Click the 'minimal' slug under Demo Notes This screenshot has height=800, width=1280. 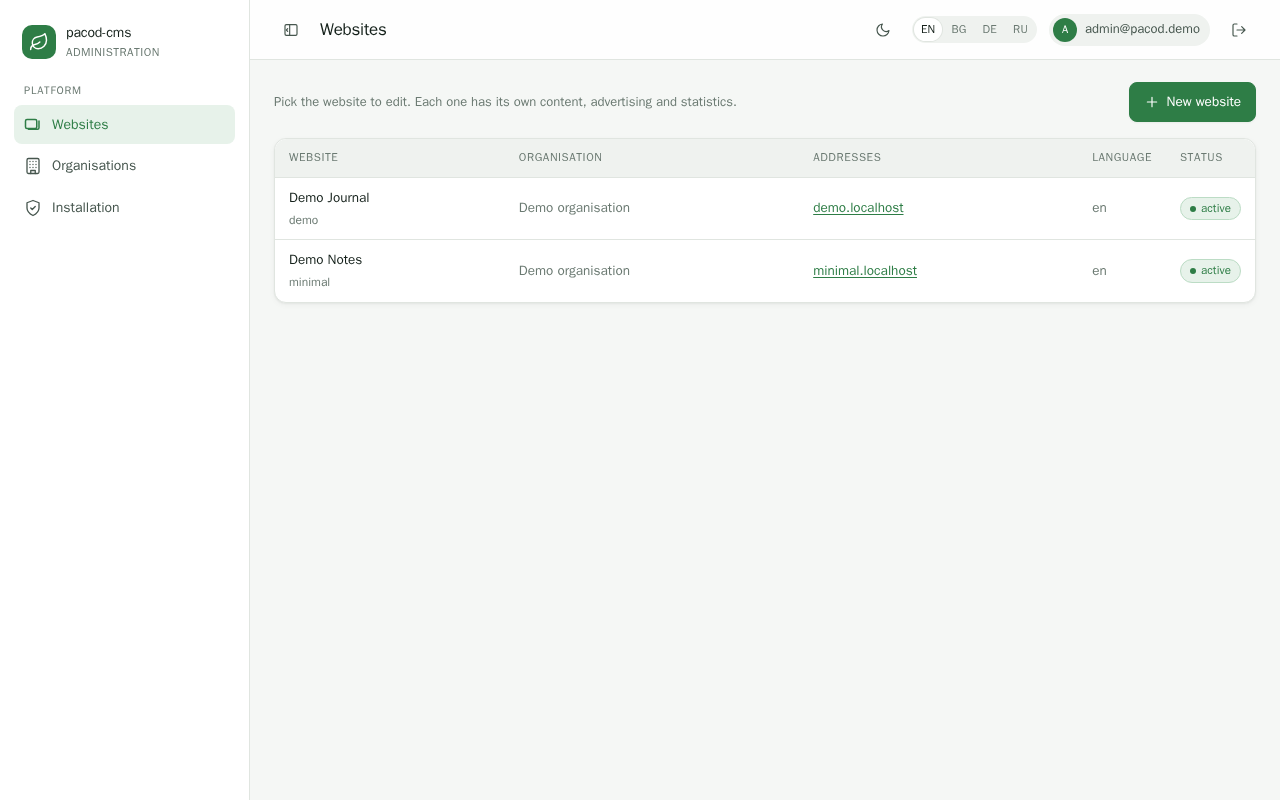click(x=309, y=282)
